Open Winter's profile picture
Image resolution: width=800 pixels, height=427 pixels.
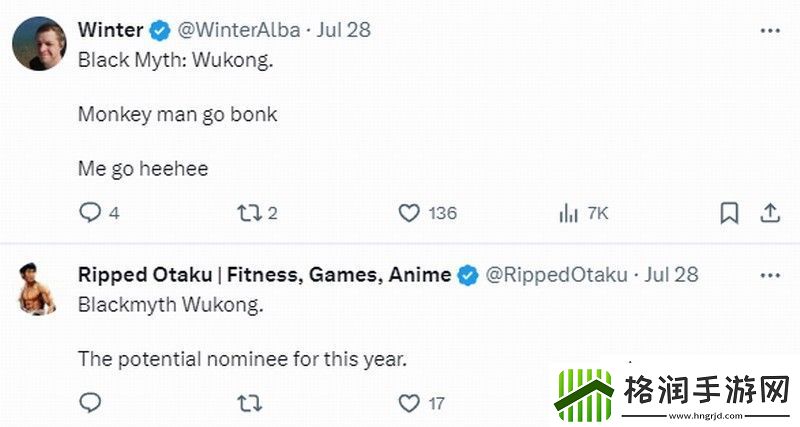pyautogui.click(x=40, y=43)
